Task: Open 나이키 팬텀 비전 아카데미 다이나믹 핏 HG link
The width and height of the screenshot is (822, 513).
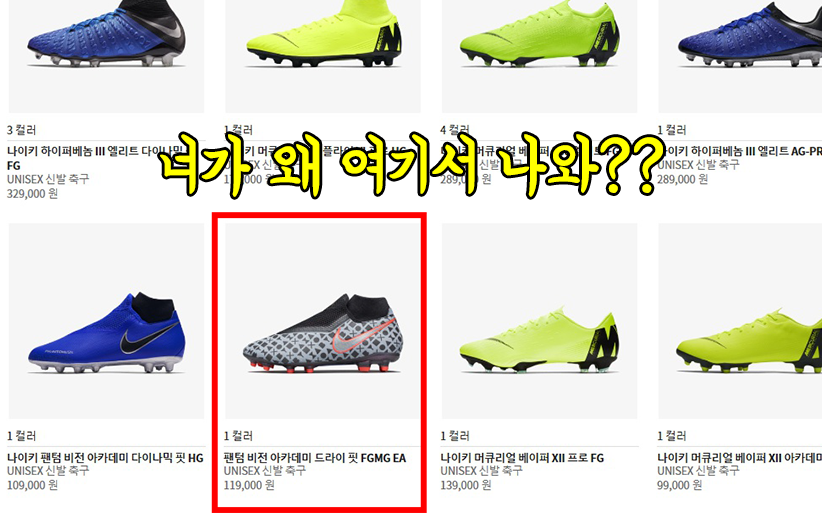Action: [105, 458]
